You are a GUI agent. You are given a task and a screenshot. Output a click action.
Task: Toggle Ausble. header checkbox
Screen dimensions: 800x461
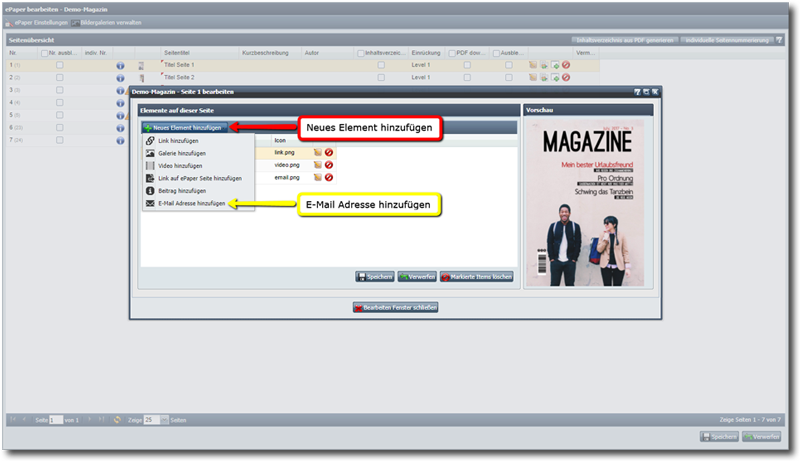pyautogui.click(x=496, y=53)
